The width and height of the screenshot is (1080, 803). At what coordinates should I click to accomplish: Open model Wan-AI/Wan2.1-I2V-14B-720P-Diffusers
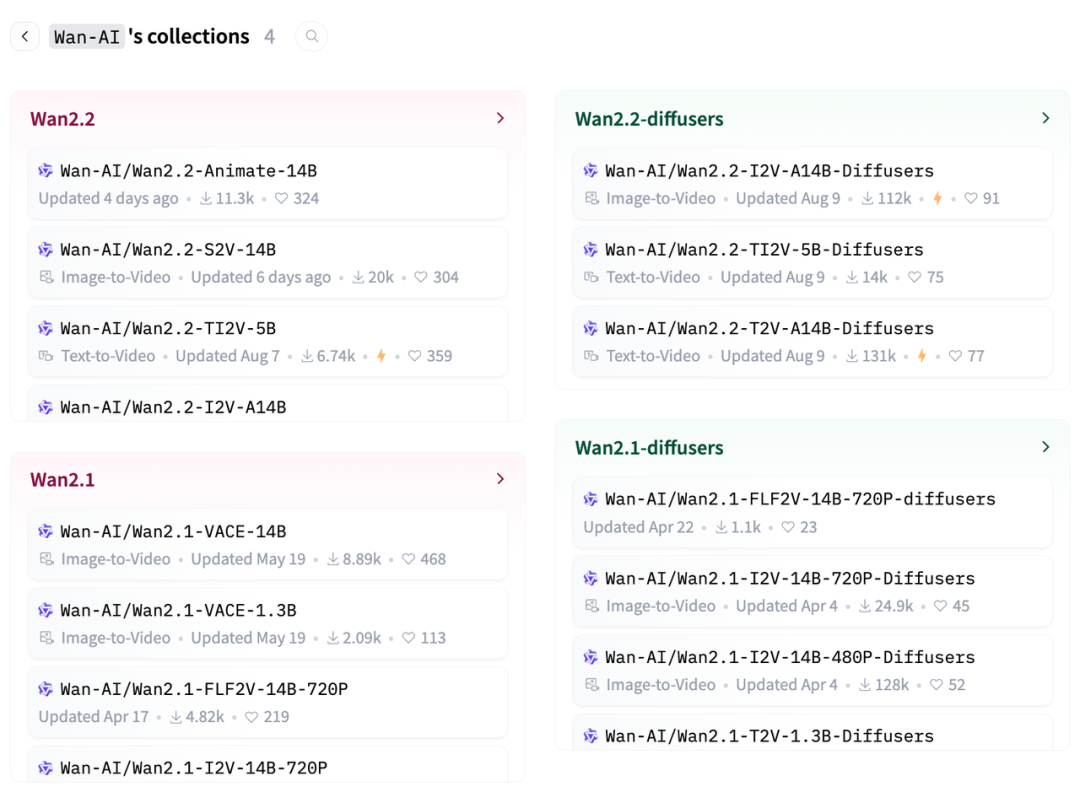coord(812,591)
